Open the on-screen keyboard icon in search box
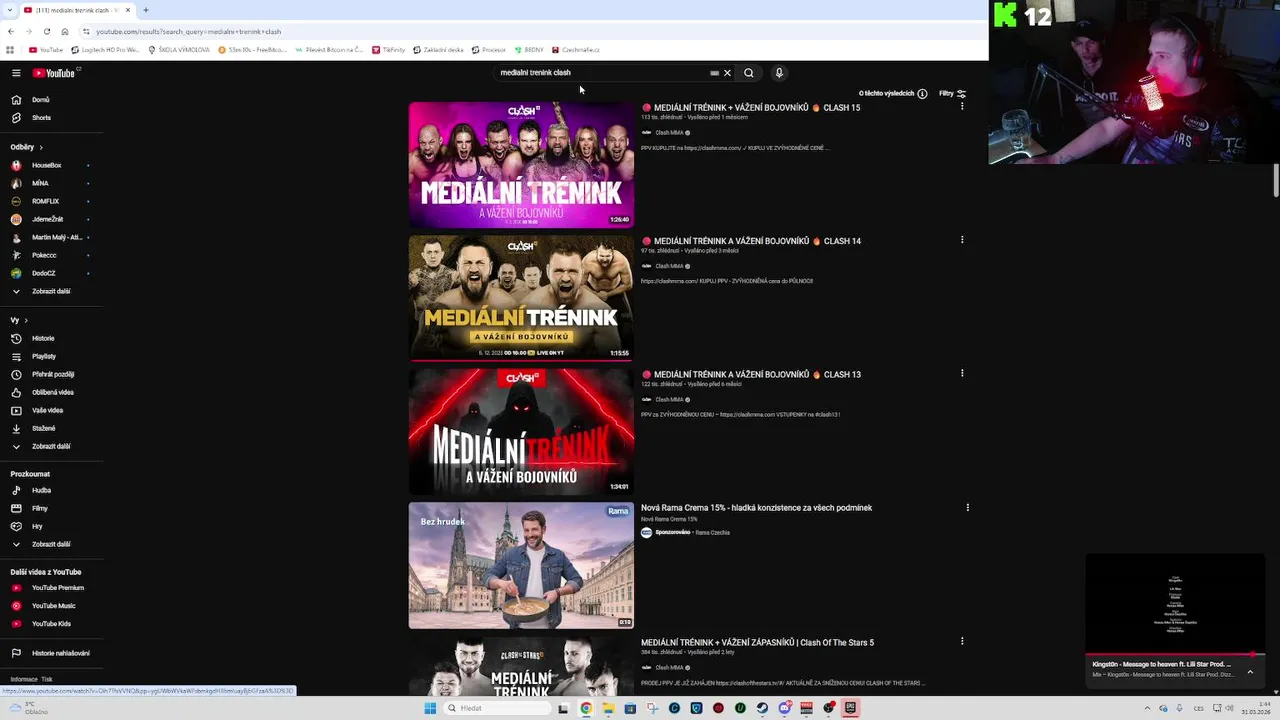1280x720 pixels. click(714, 73)
